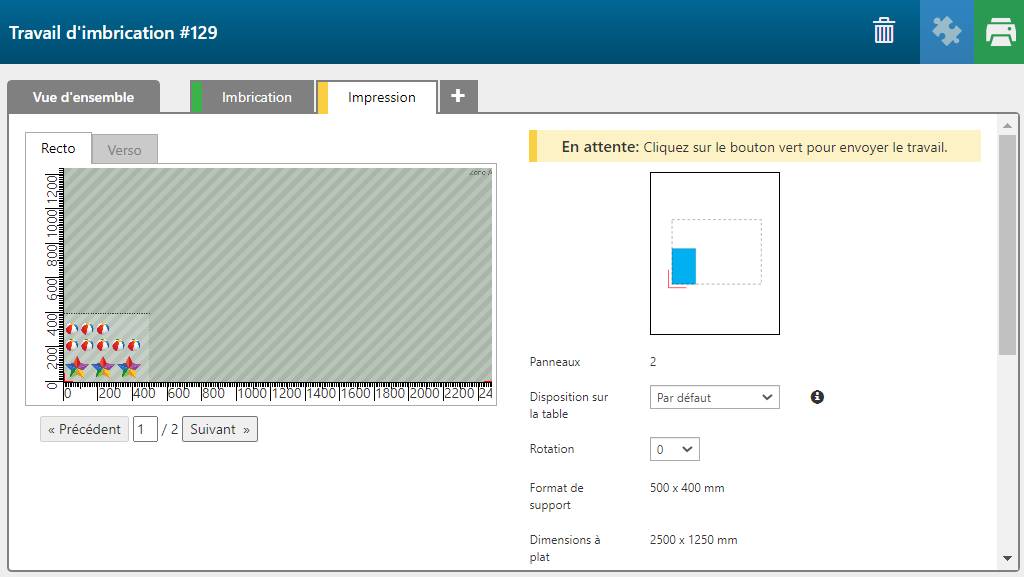The image size is (1024, 577).
Task: Click the page number input field
Action: click(145, 430)
